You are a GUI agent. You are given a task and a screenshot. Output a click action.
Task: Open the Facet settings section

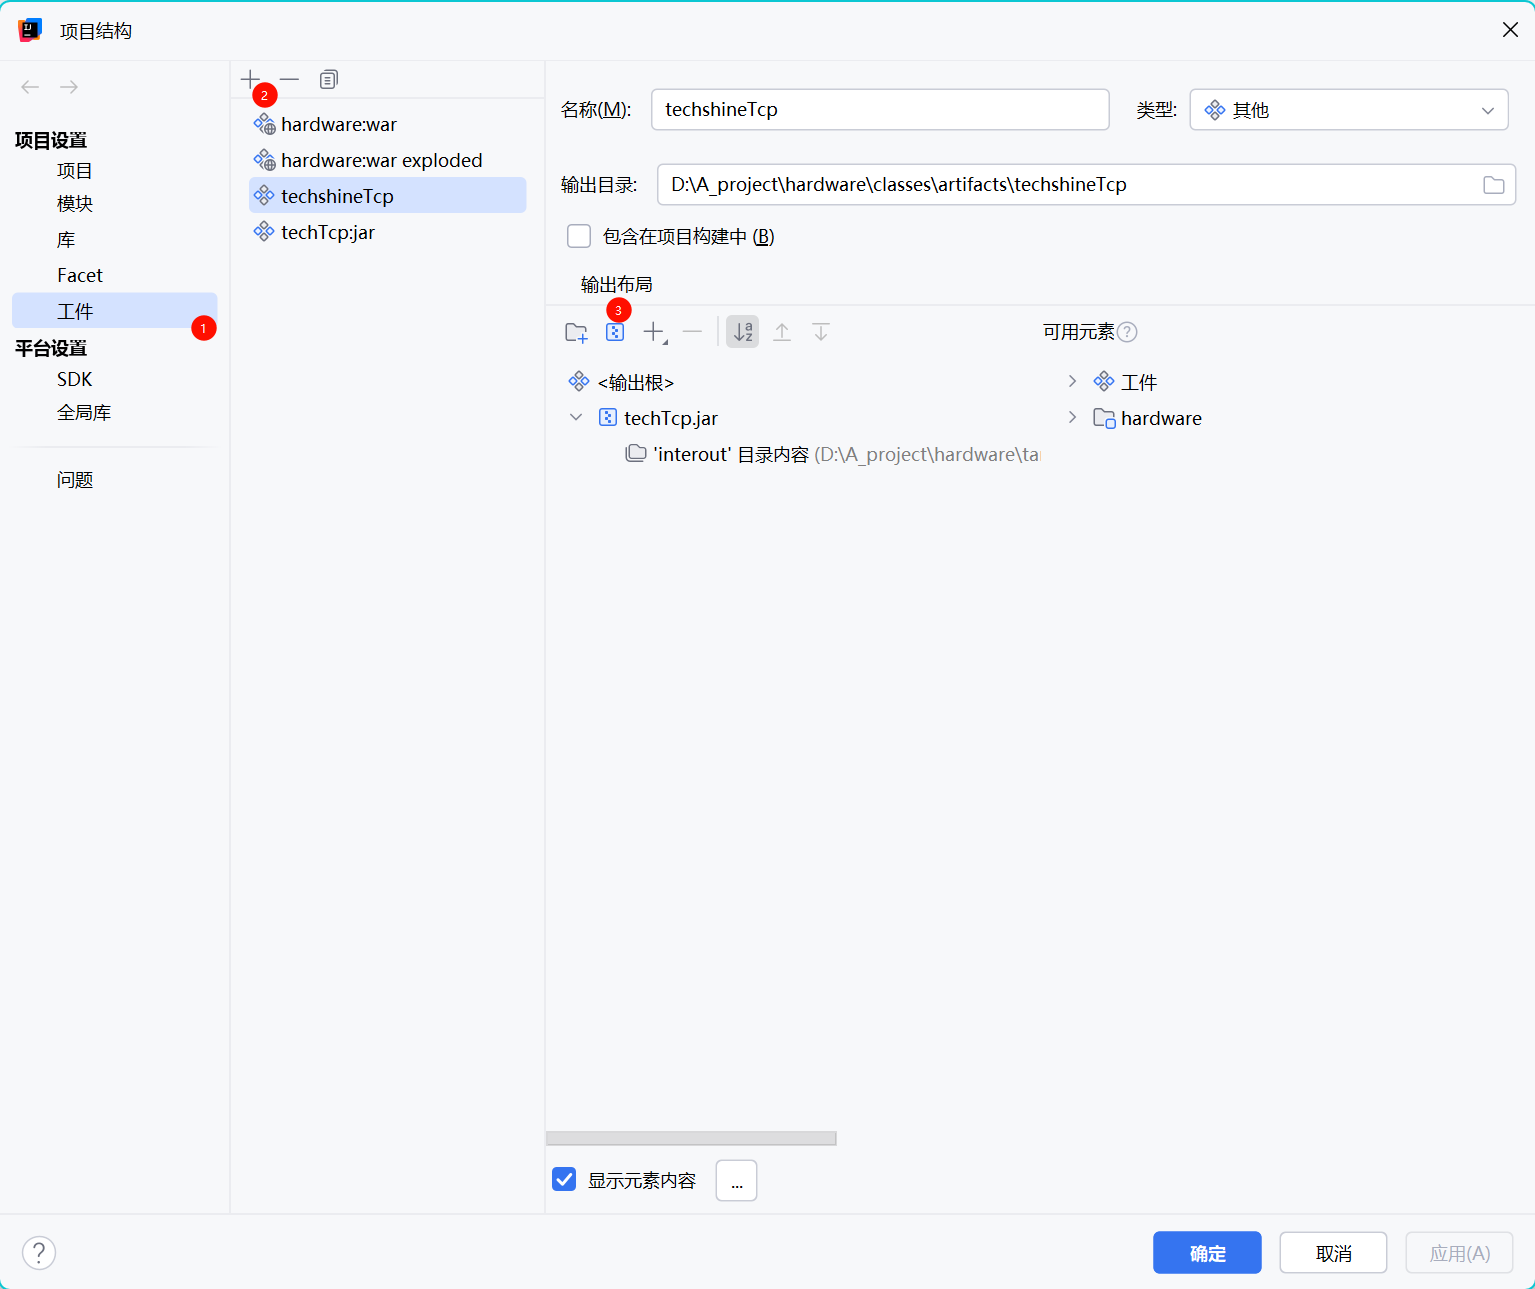click(80, 275)
